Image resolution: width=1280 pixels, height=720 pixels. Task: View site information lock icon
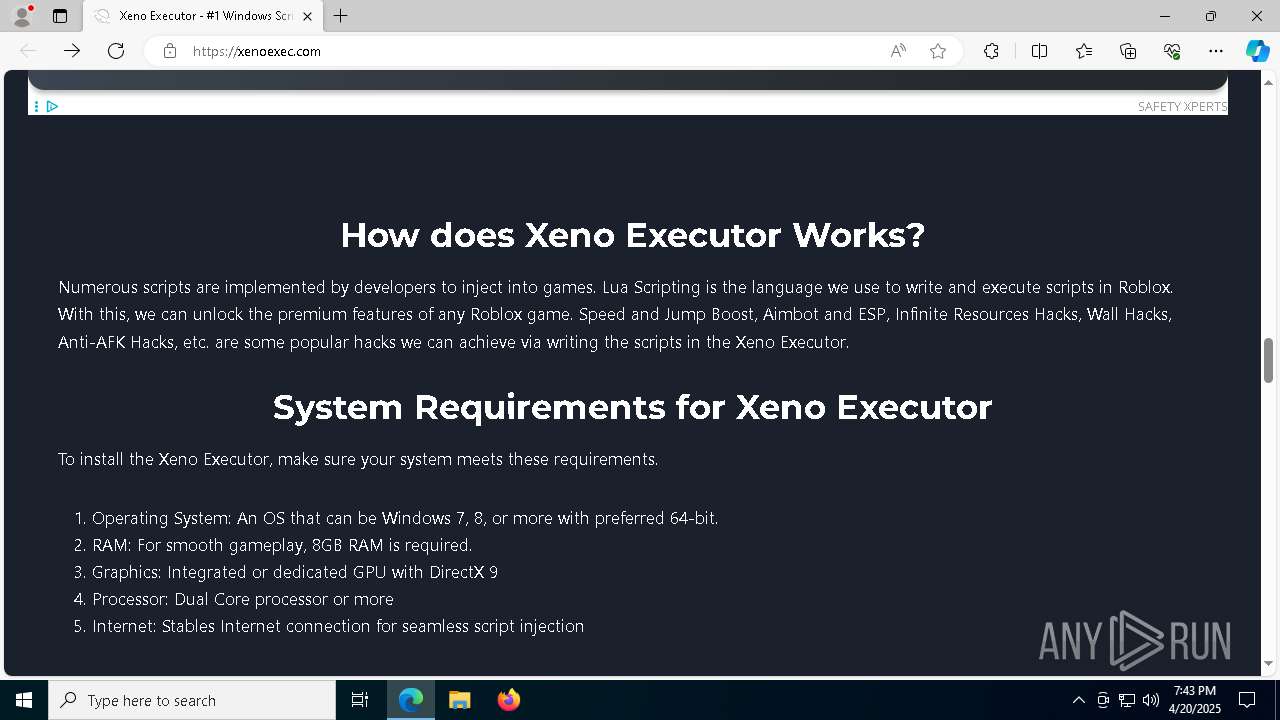(x=170, y=51)
